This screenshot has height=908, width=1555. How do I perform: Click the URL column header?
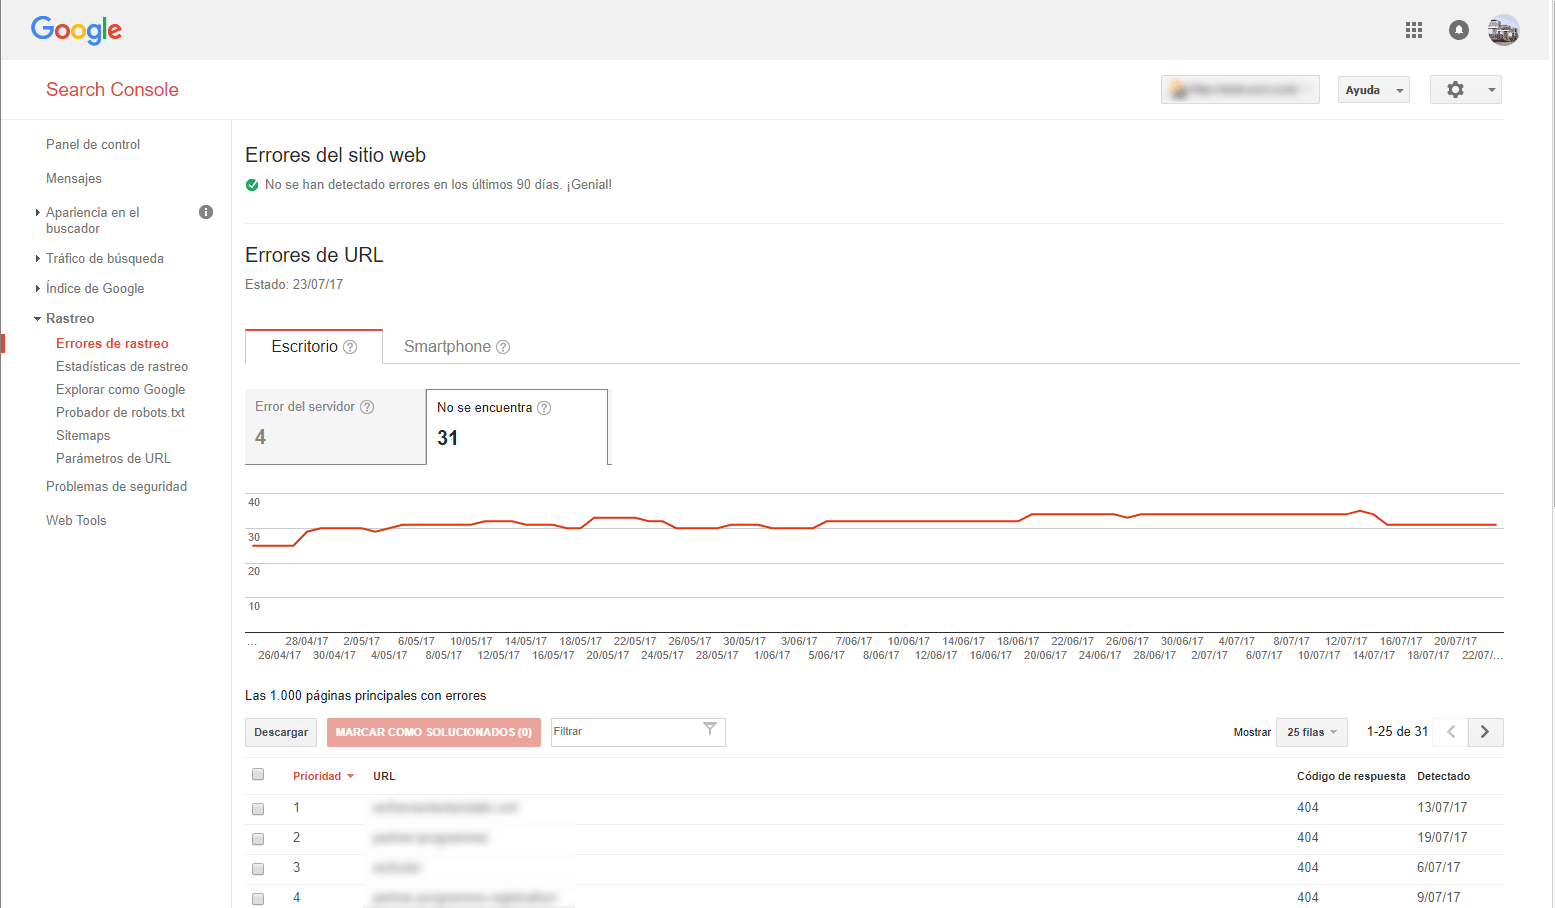click(384, 776)
